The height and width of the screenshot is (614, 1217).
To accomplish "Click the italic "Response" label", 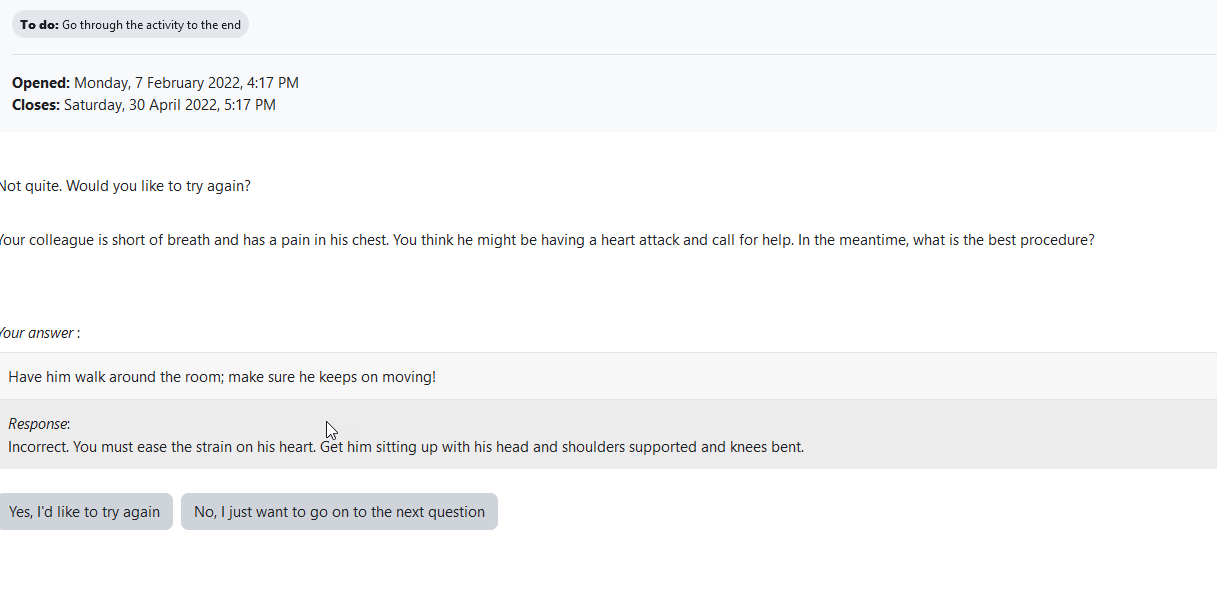I will (x=38, y=424).
